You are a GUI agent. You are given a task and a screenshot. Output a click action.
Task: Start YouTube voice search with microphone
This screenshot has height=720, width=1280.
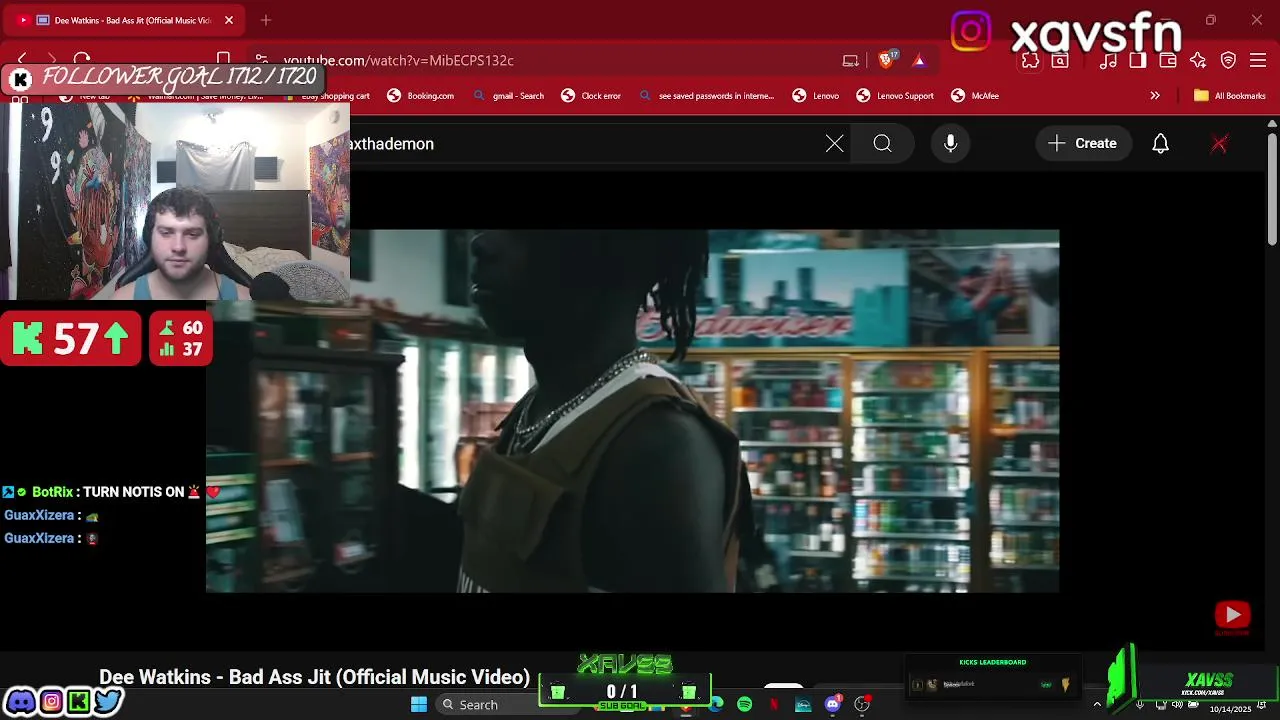pyautogui.click(x=951, y=144)
